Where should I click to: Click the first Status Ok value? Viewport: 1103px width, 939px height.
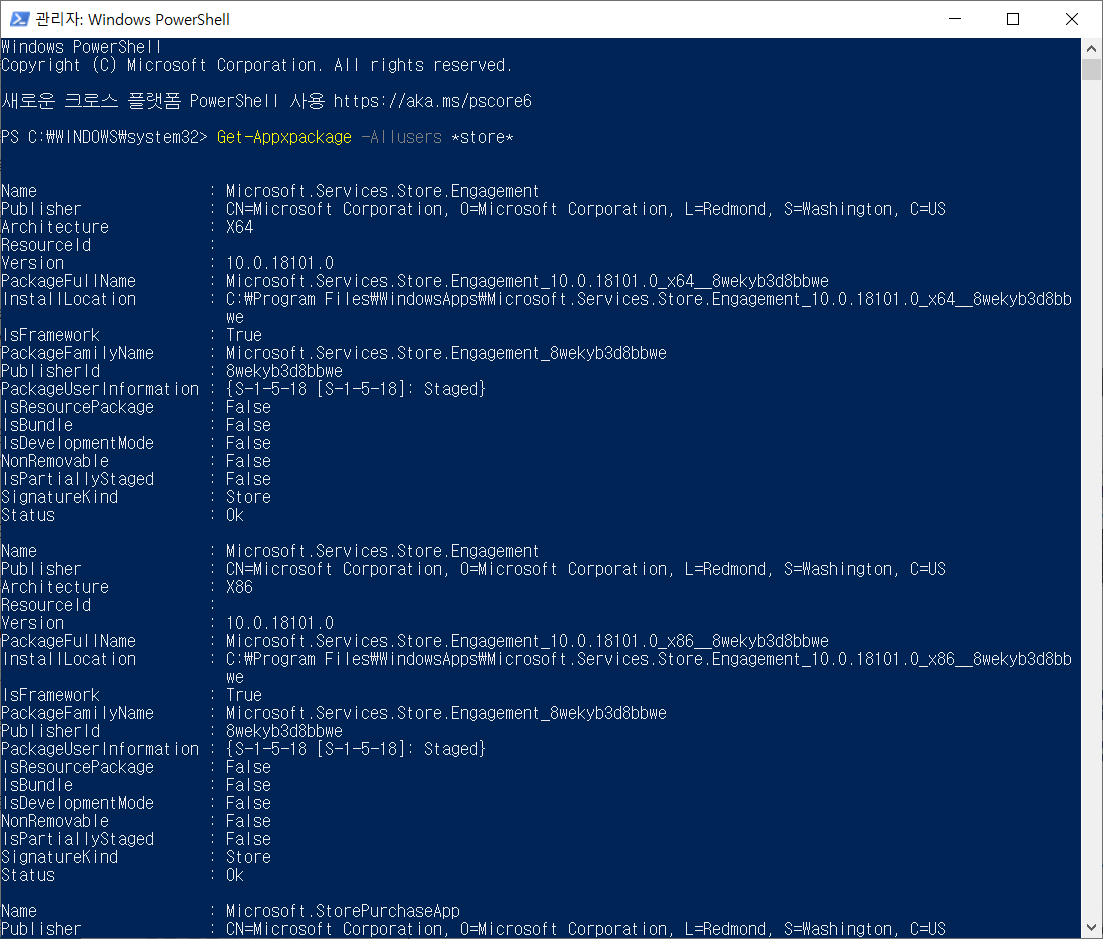point(235,516)
